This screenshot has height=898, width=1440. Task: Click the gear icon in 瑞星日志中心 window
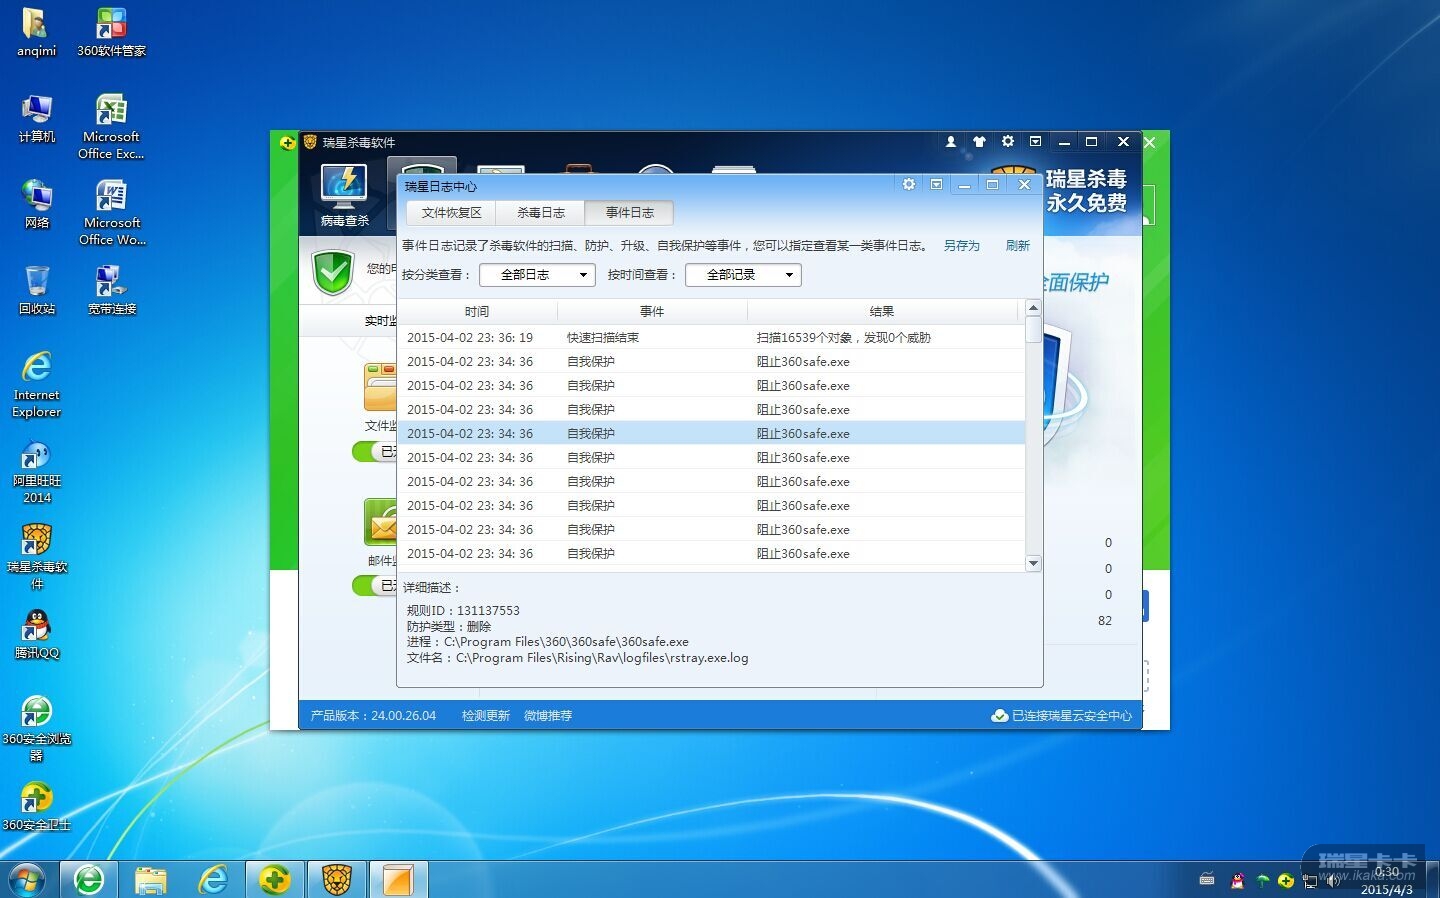point(908,185)
